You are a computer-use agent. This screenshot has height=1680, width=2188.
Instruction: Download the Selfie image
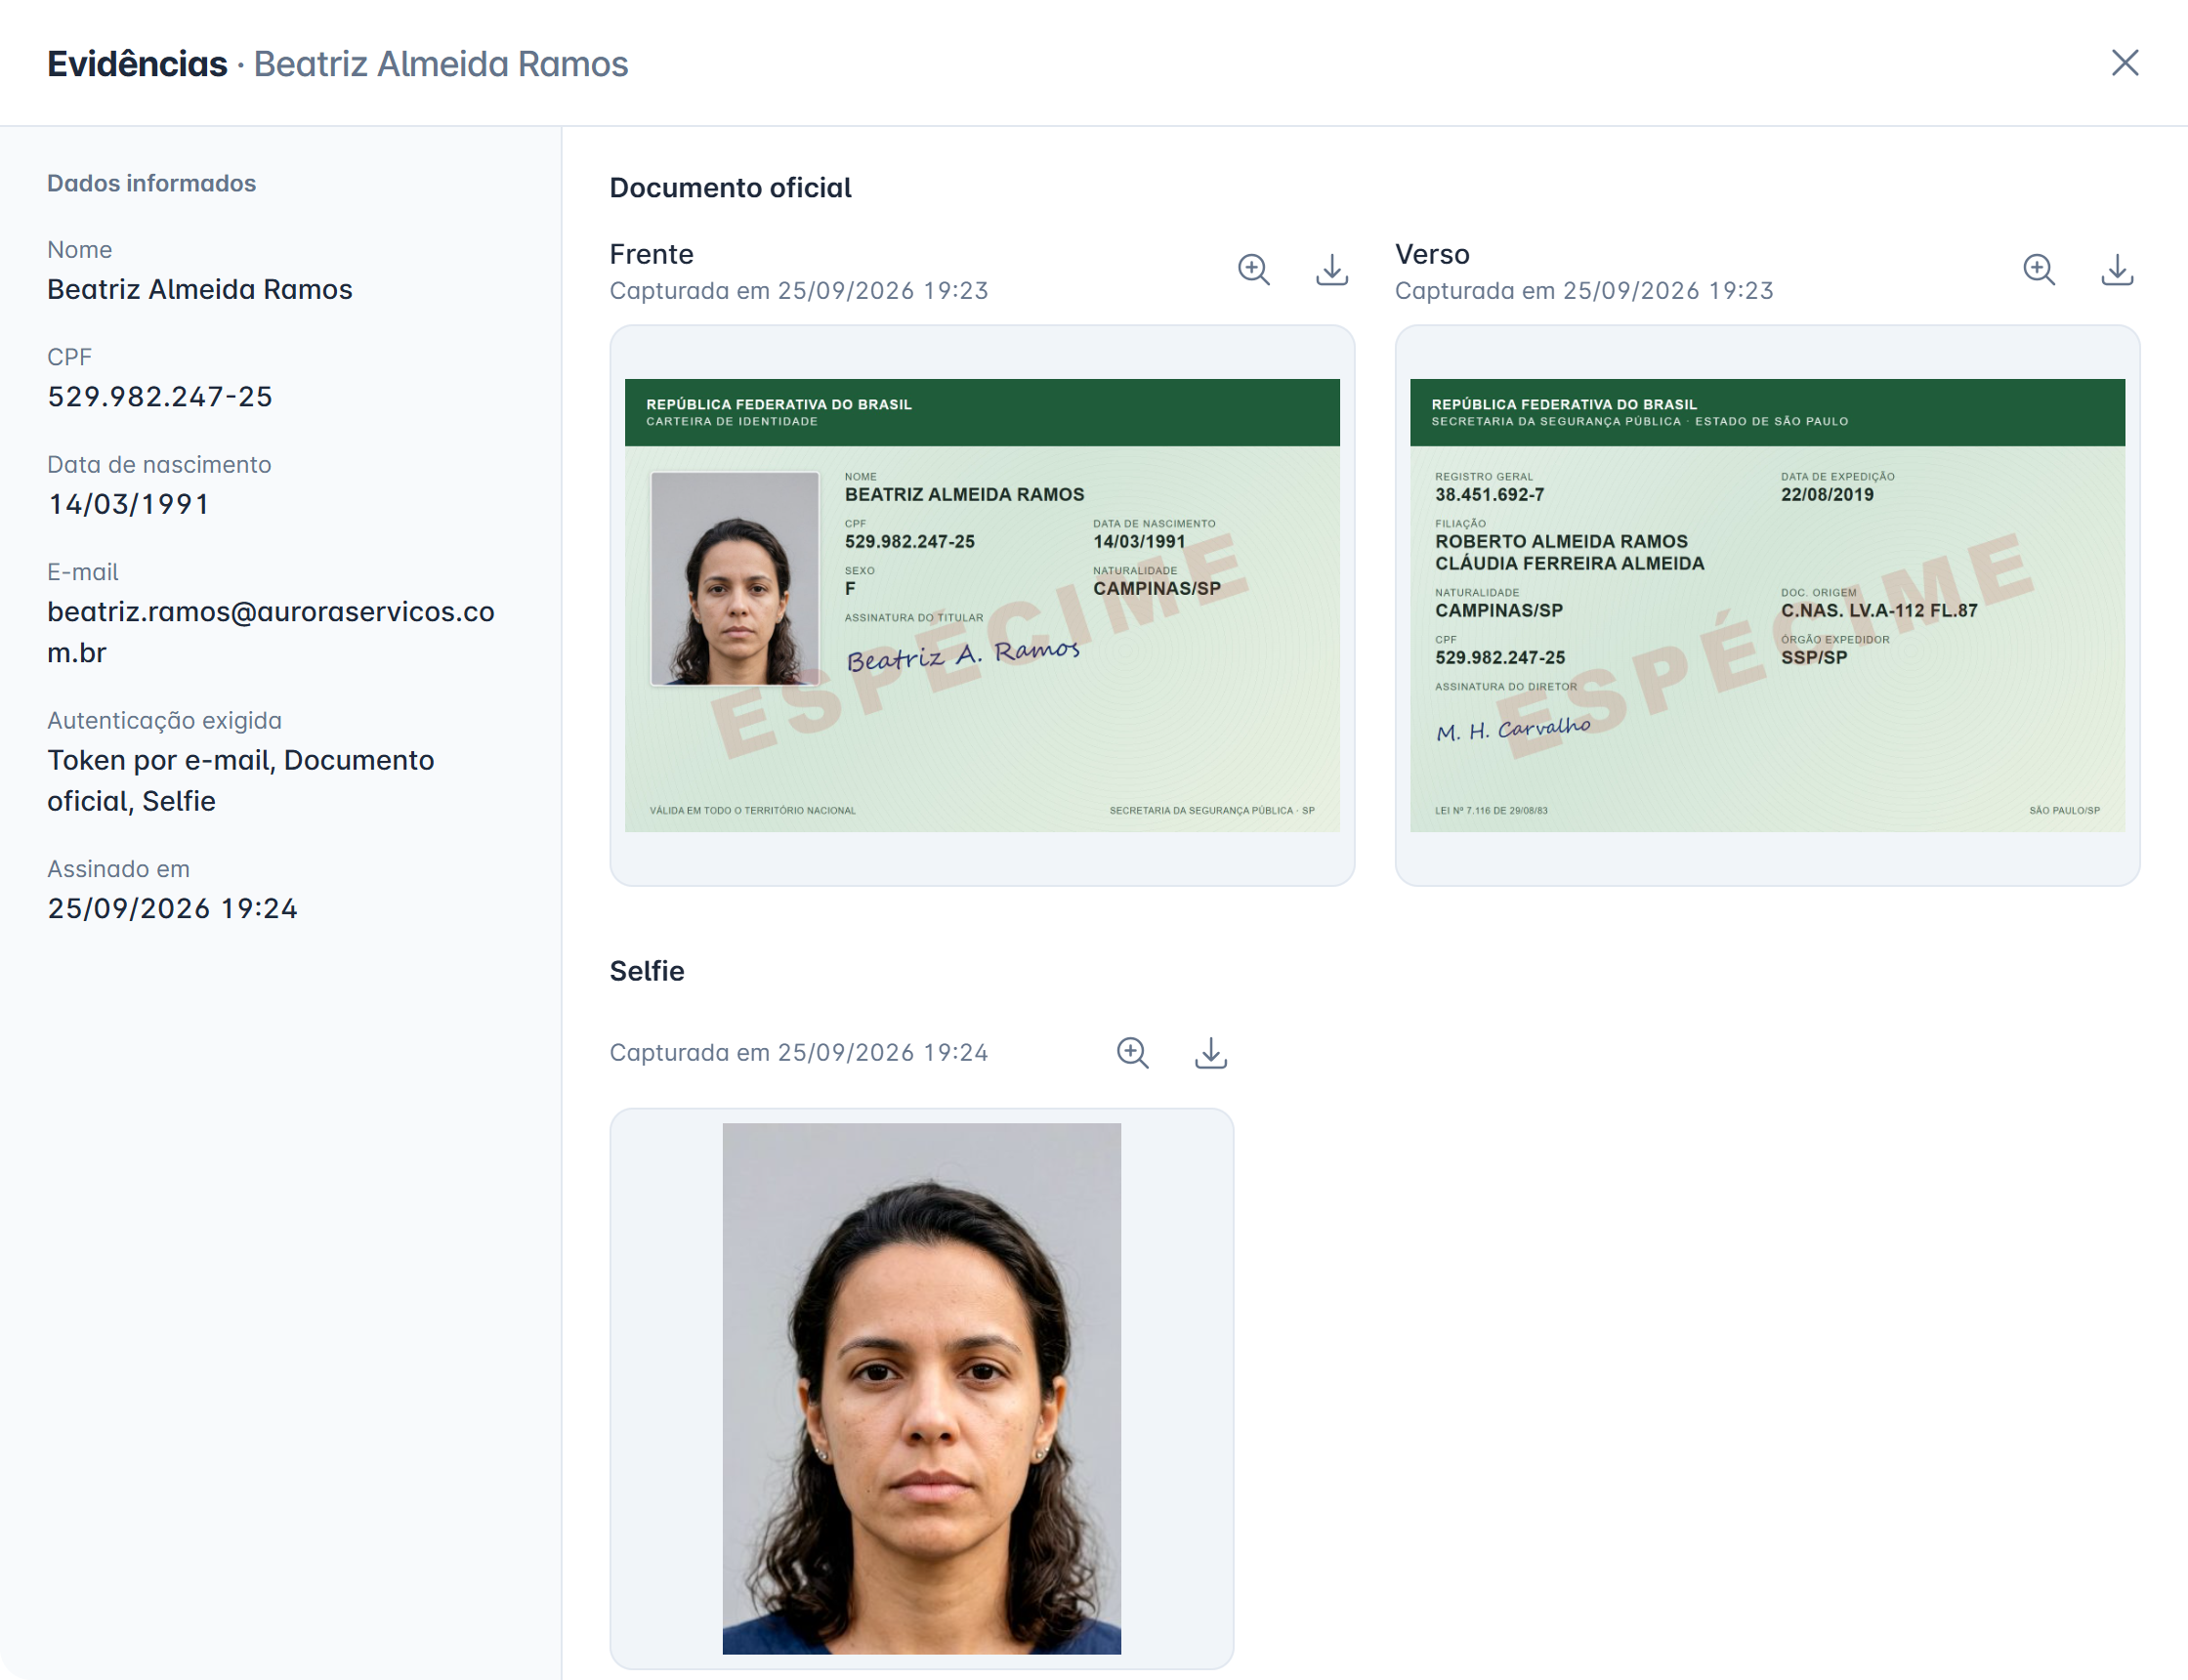tap(1210, 1053)
